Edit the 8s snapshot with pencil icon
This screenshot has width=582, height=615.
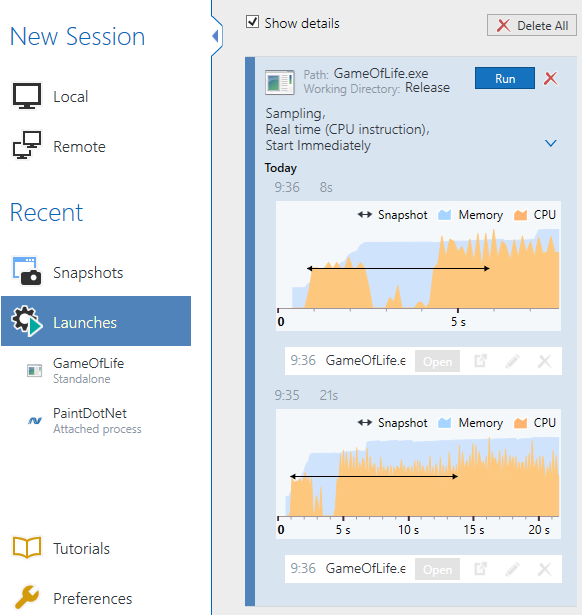513,361
